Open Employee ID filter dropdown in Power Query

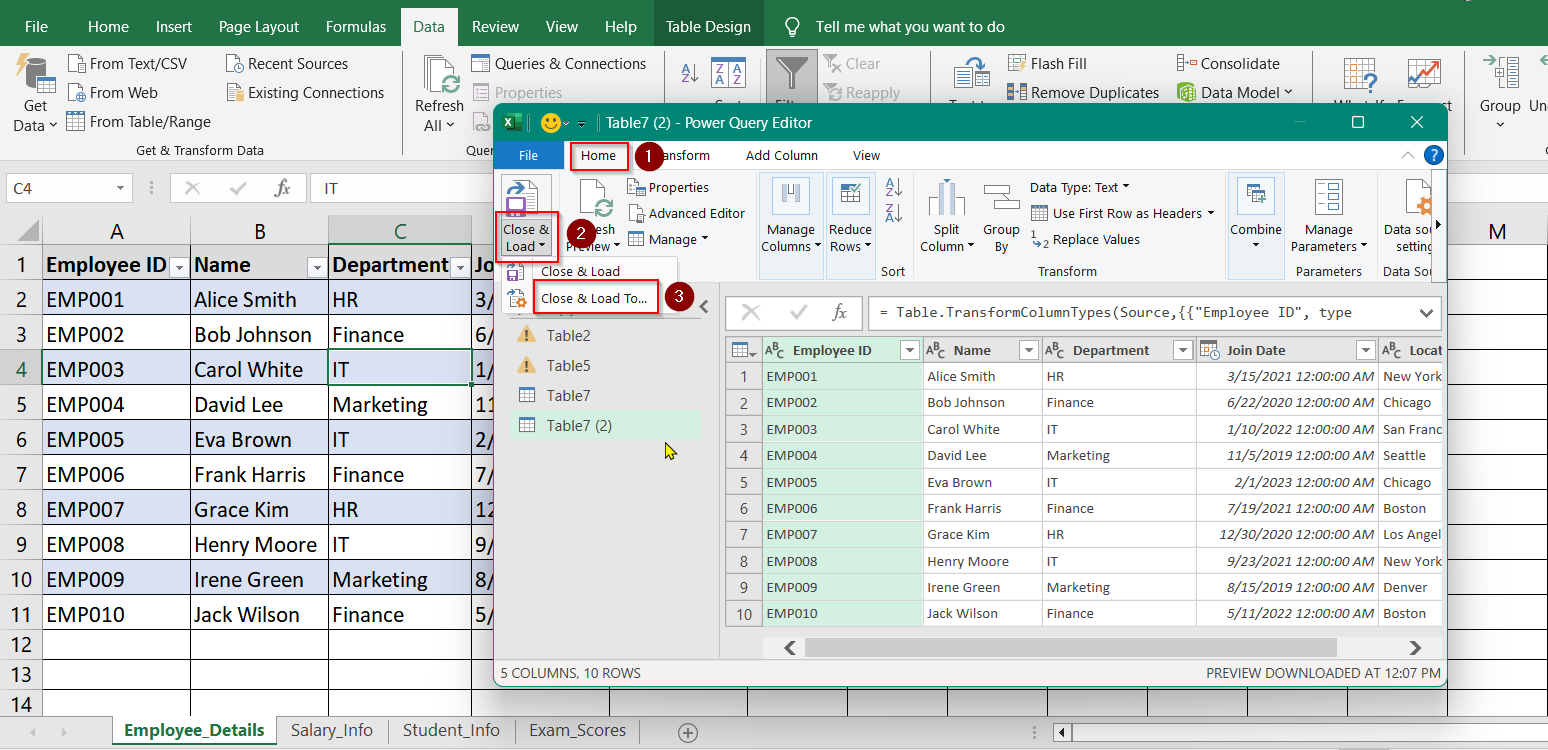click(909, 350)
